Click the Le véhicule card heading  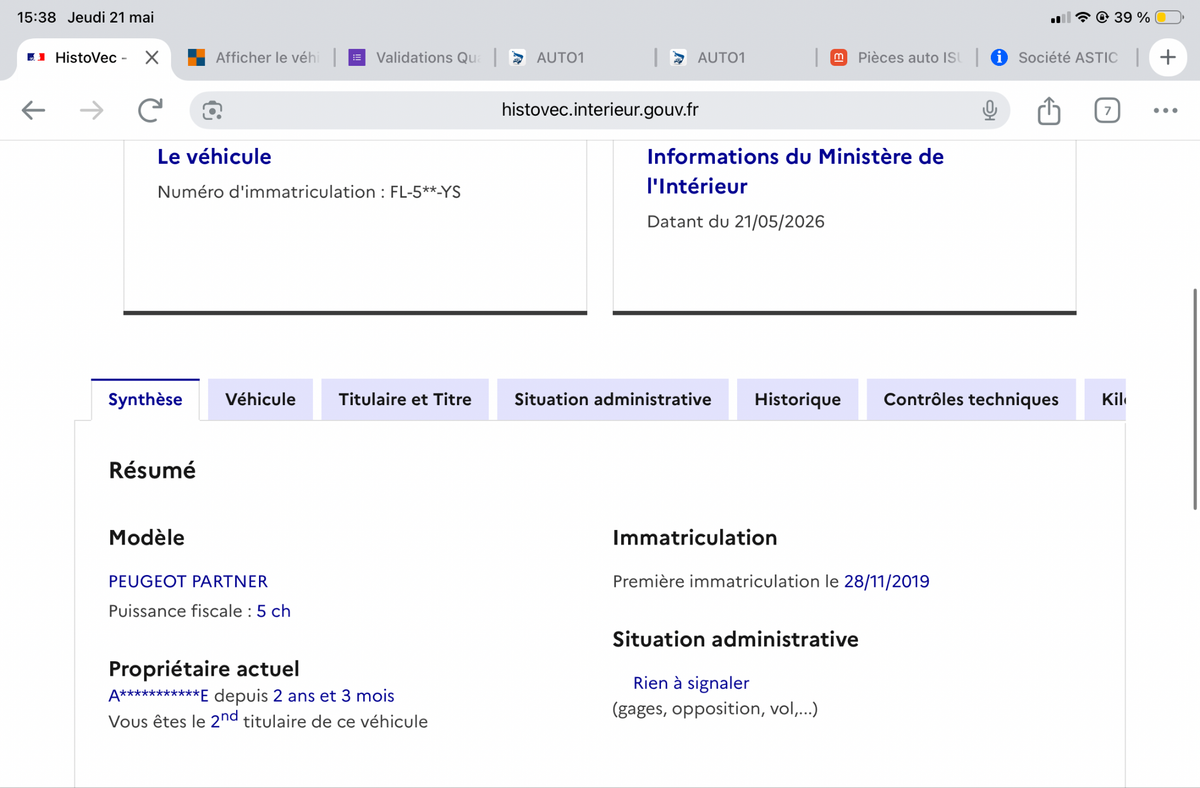tap(214, 156)
